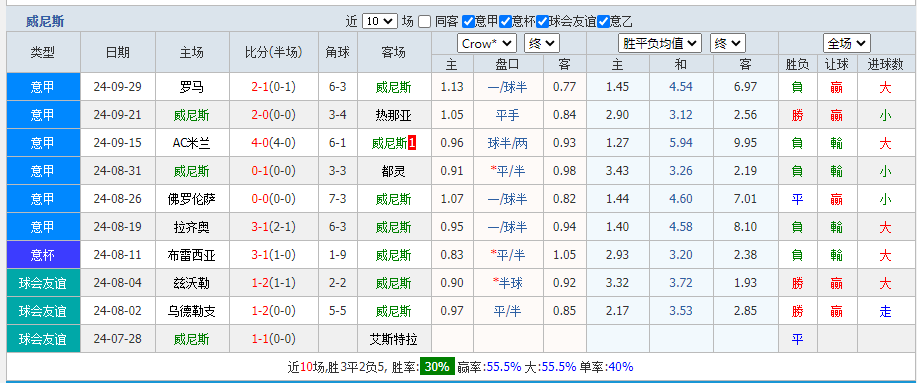The width and height of the screenshot is (917, 383).
Task: Click the date 24-07-28
Action: coord(118,339)
